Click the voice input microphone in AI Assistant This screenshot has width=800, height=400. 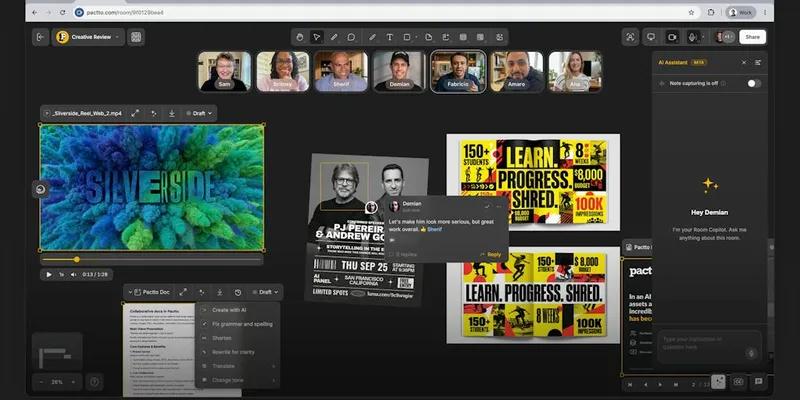751,353
